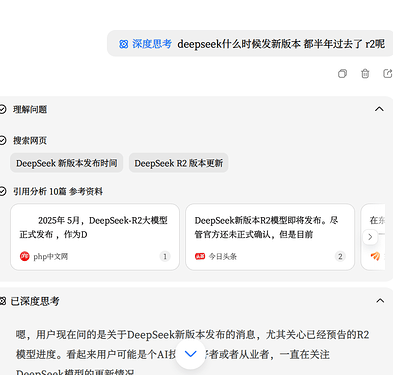This screenshot has height=375, width=393.
Task: Click the 理解问题 check circle
Action: (3, 109)
